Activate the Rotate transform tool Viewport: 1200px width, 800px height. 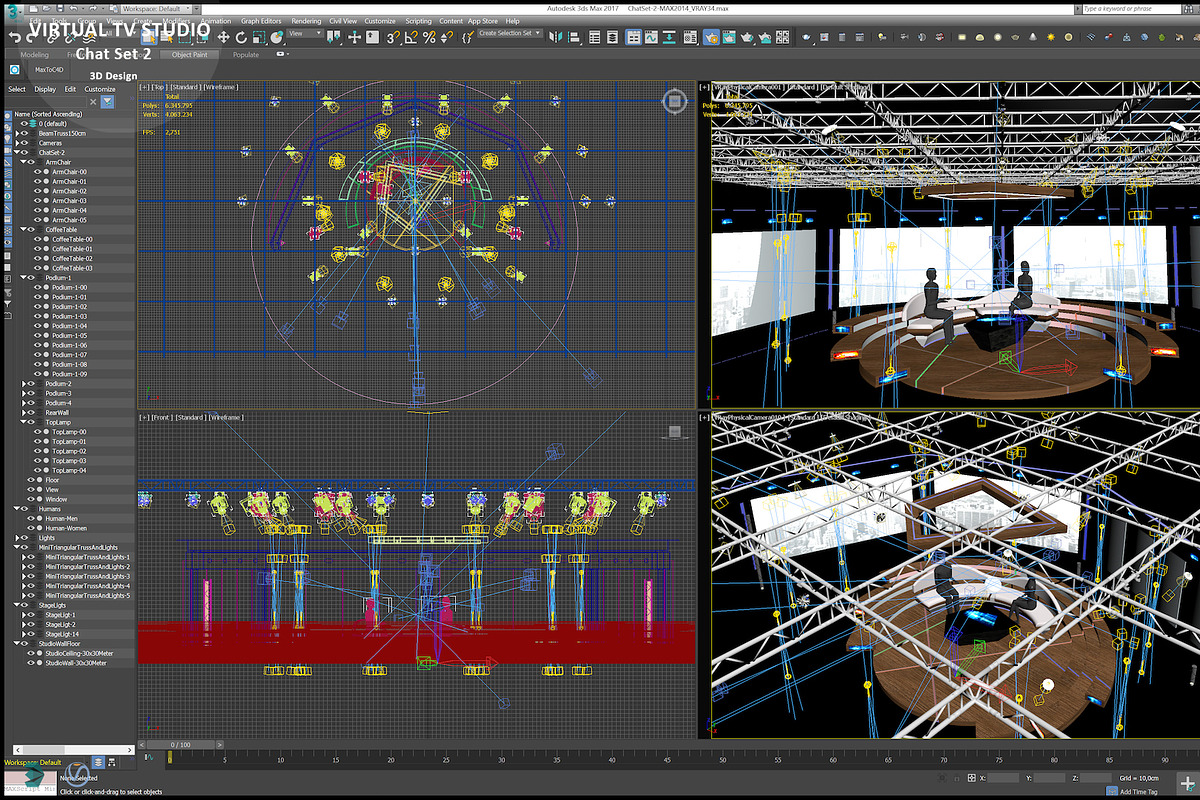pyautogui.click(x=241, y=37)
